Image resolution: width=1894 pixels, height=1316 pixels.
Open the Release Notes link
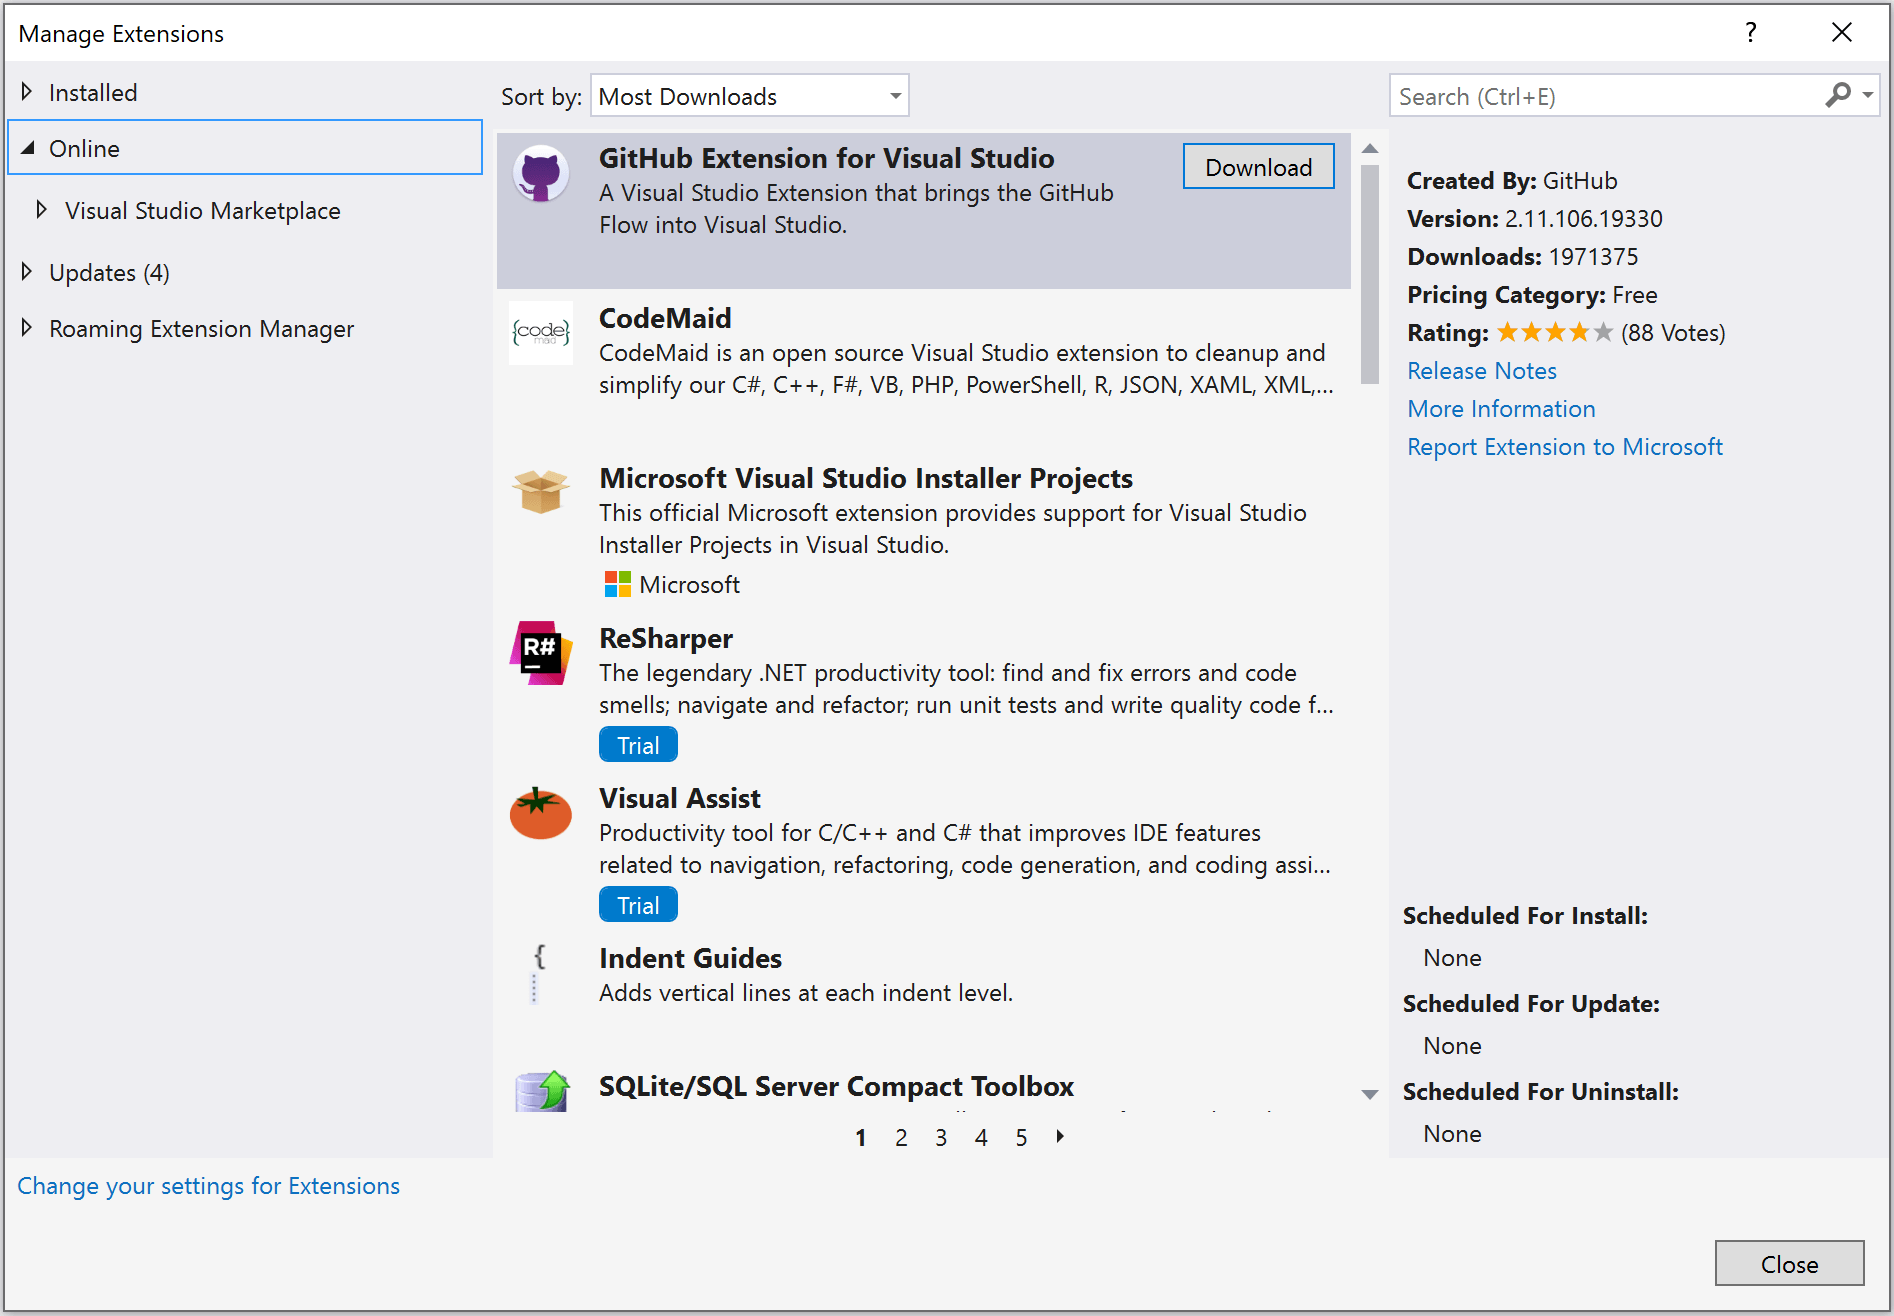1481,370
